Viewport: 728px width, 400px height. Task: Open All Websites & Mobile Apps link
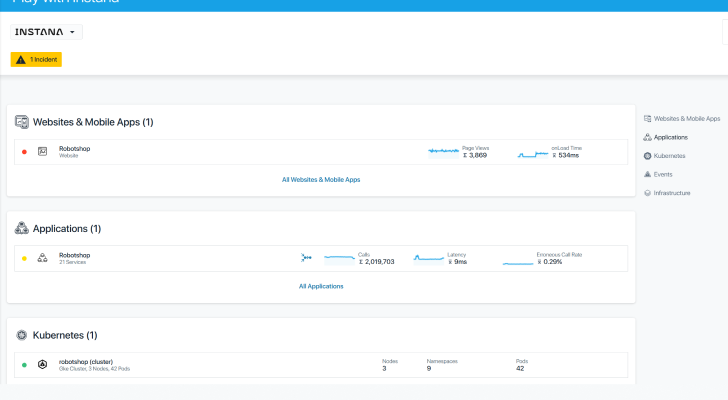coord(321,180)
